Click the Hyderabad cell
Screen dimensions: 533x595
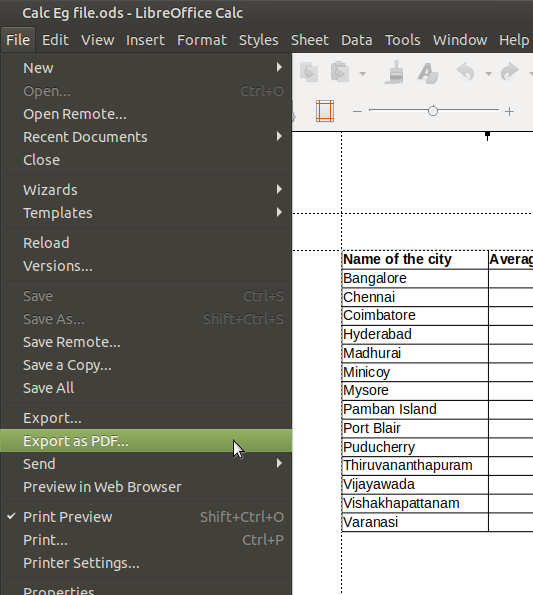tap(415, 335)
